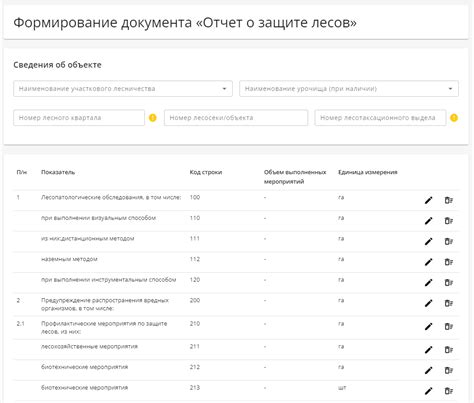Delete row with code 120
474x403 pixels.
coord(449,283)
